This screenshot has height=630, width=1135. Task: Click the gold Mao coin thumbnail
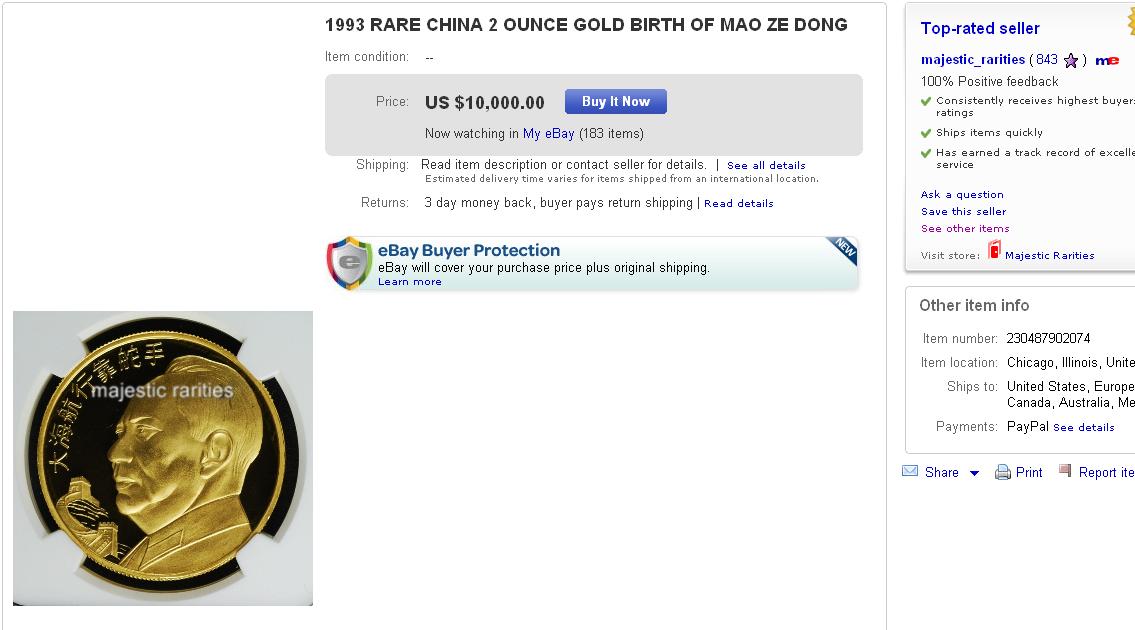click(x=163, y=458)
